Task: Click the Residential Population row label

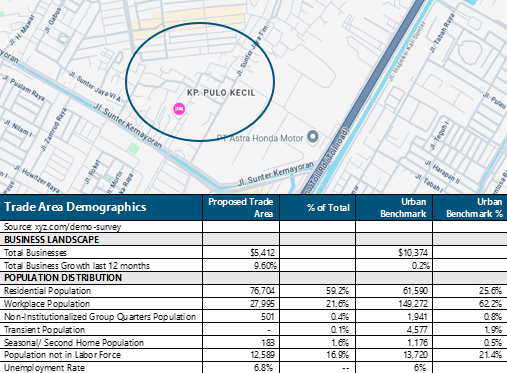Action: pos(47,291)
